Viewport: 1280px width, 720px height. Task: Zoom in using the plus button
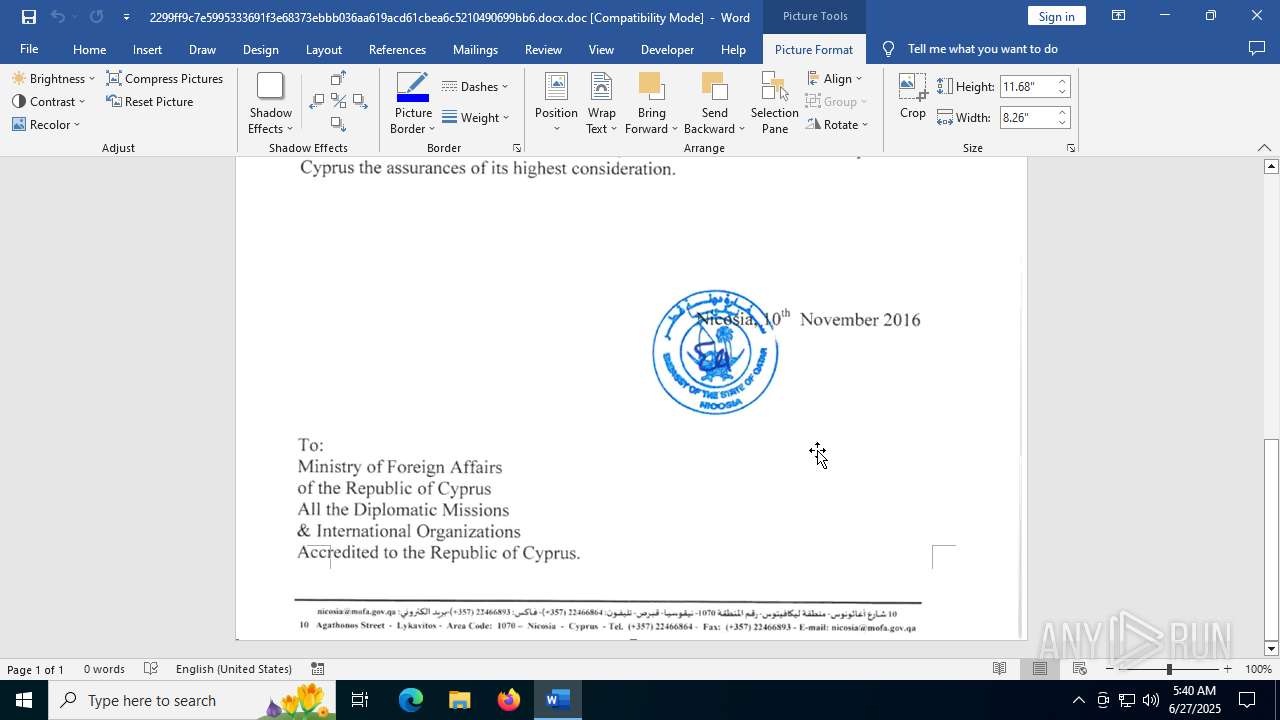tap(1227, 669)
